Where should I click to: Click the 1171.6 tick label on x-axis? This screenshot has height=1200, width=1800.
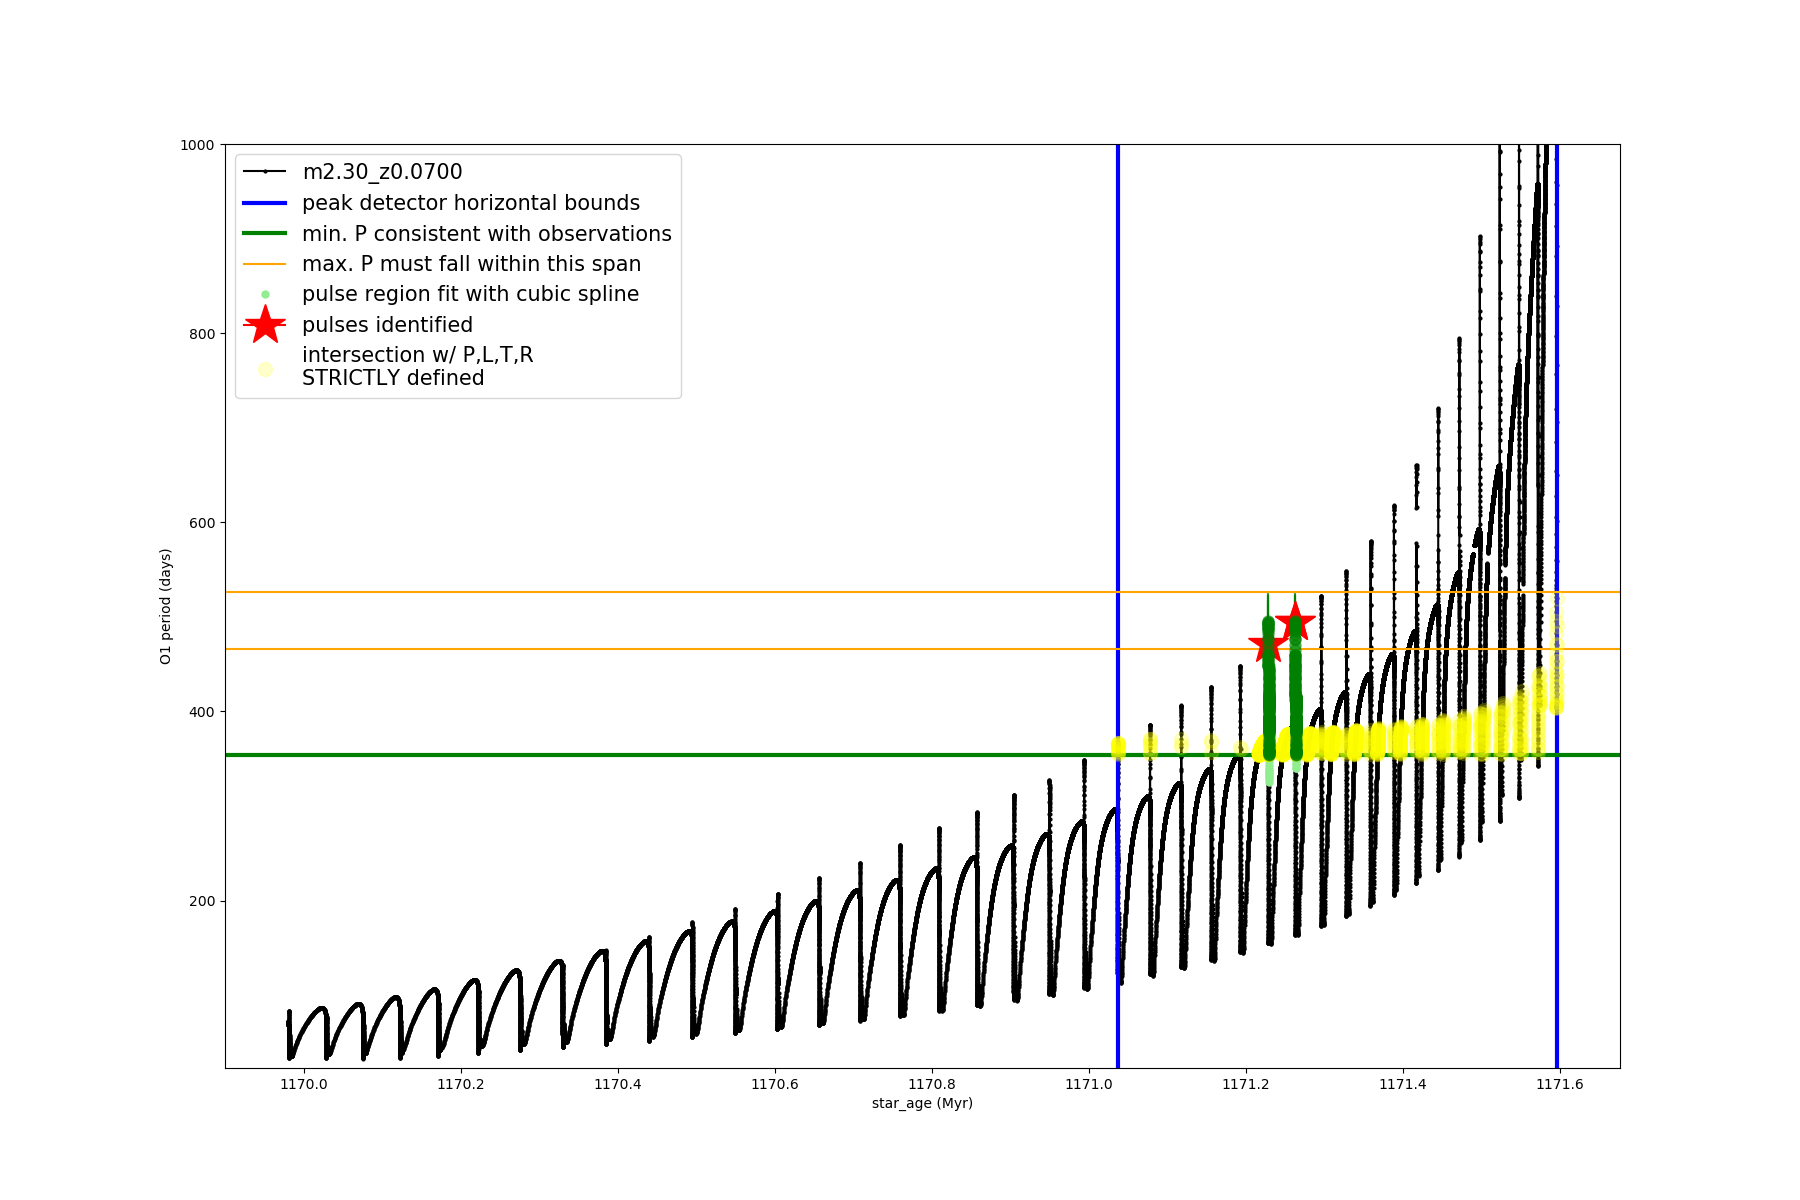[1559, 1084]
